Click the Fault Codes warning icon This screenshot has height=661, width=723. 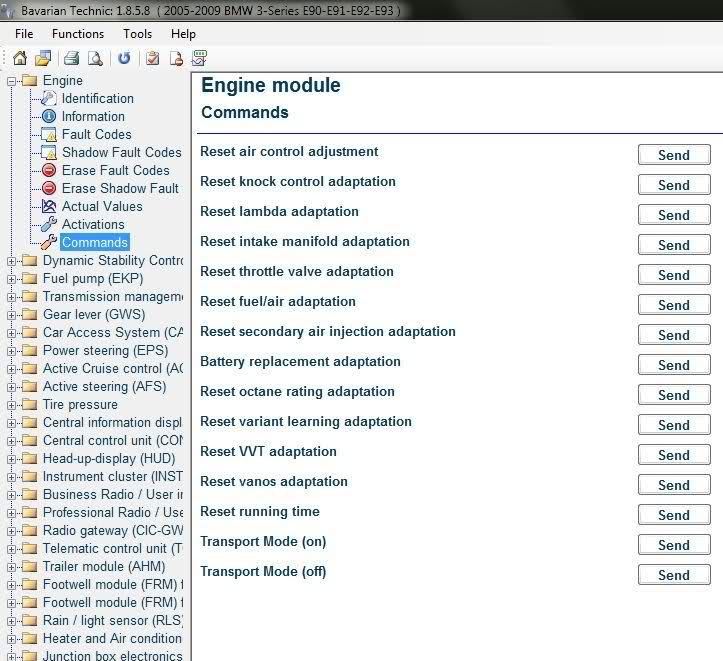[x=49, y=134]
